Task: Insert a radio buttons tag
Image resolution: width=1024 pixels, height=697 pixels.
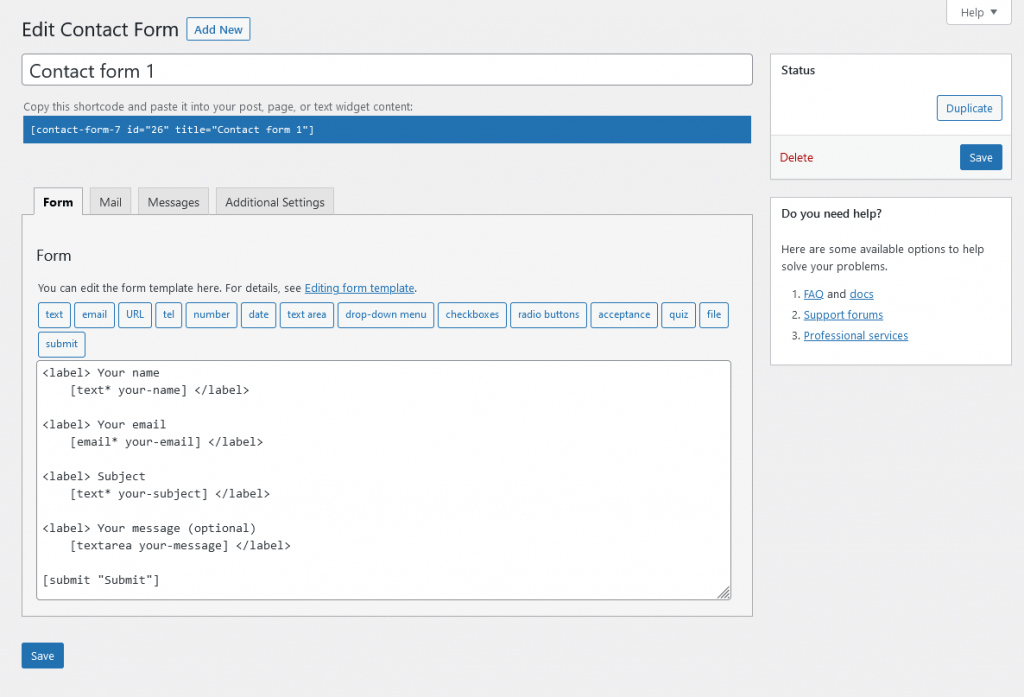Action: [548, 315]
